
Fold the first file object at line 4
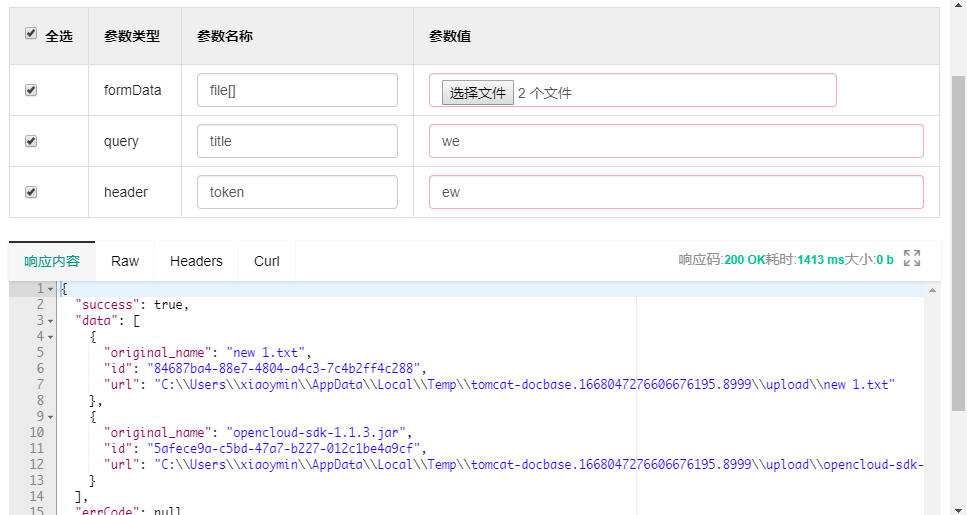coord(51,337)
